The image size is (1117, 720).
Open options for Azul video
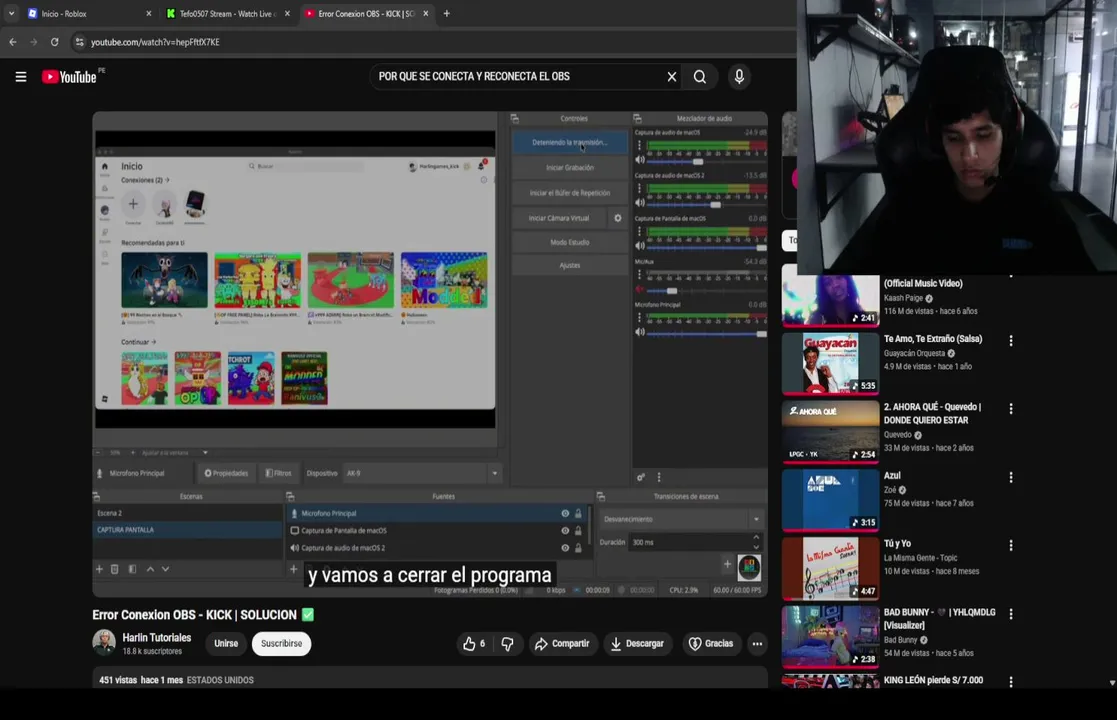[x=1011, y=477]
